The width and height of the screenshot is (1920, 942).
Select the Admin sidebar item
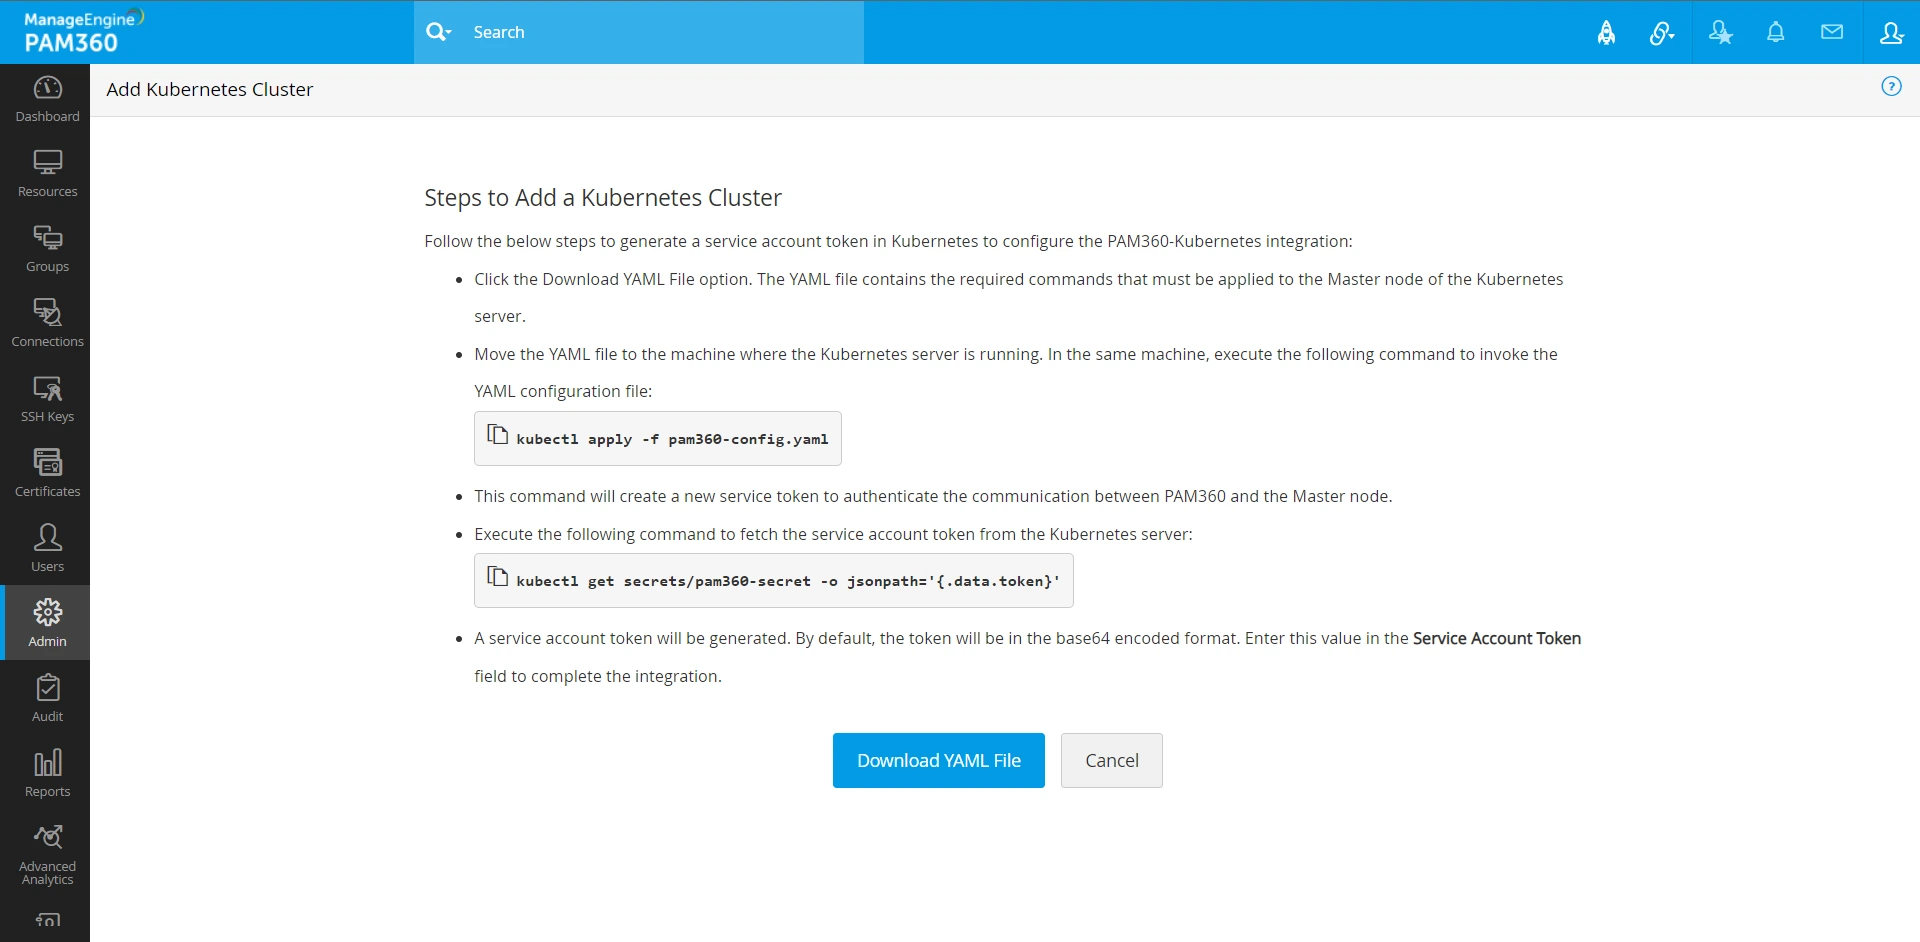[47, 623]
